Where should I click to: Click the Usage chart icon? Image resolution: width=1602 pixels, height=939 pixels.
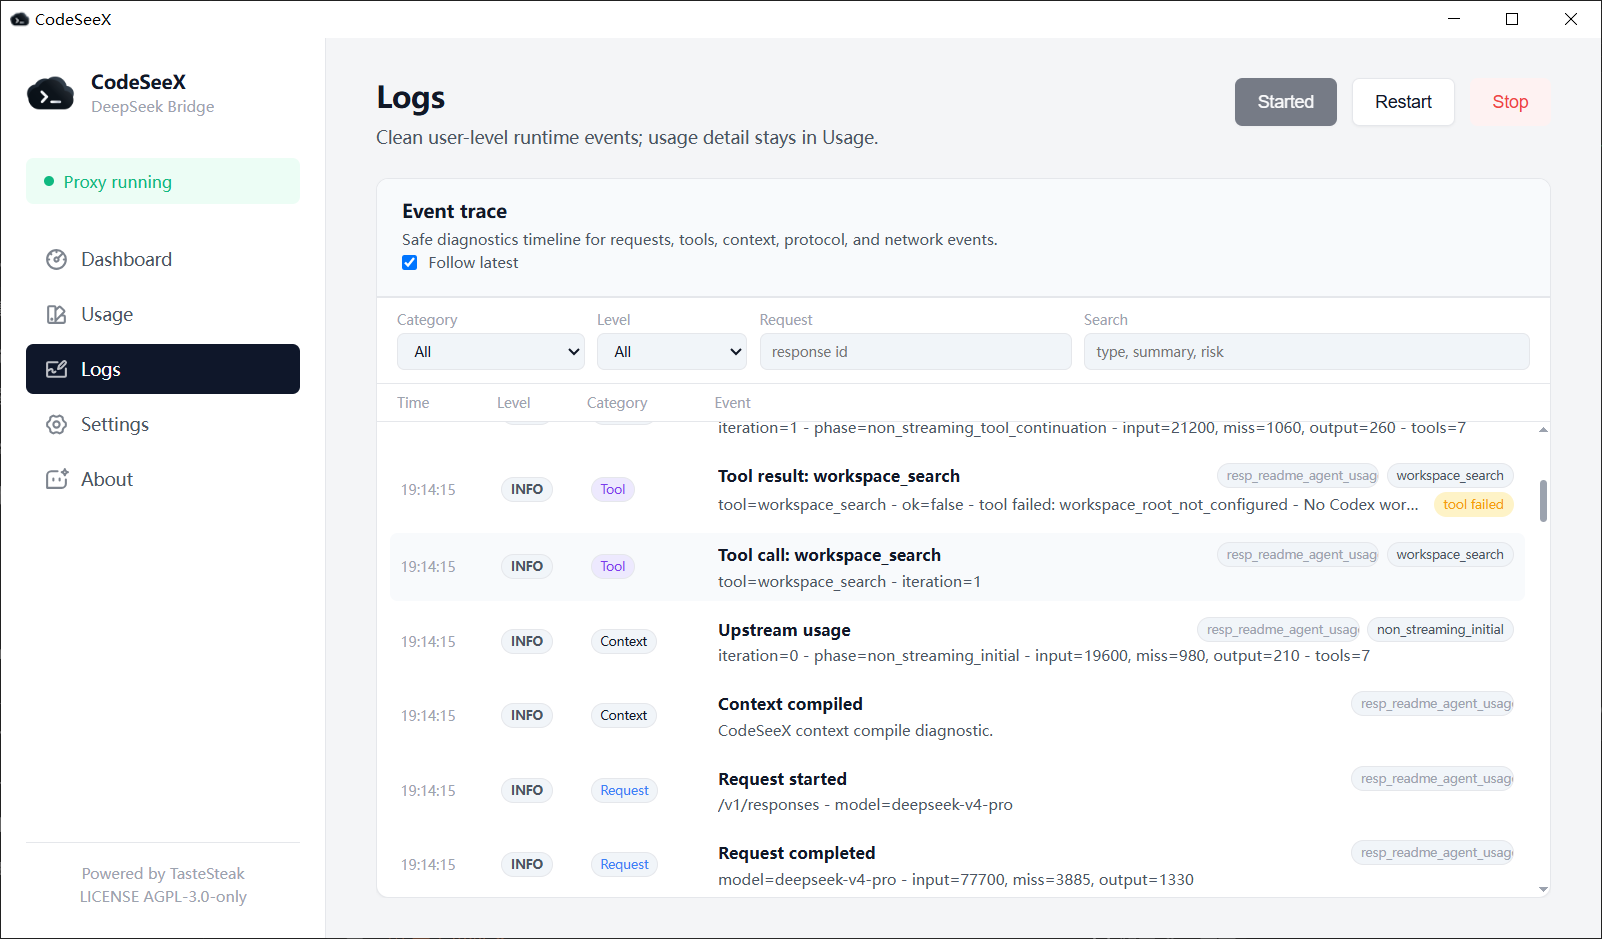(x=57, y=314)
